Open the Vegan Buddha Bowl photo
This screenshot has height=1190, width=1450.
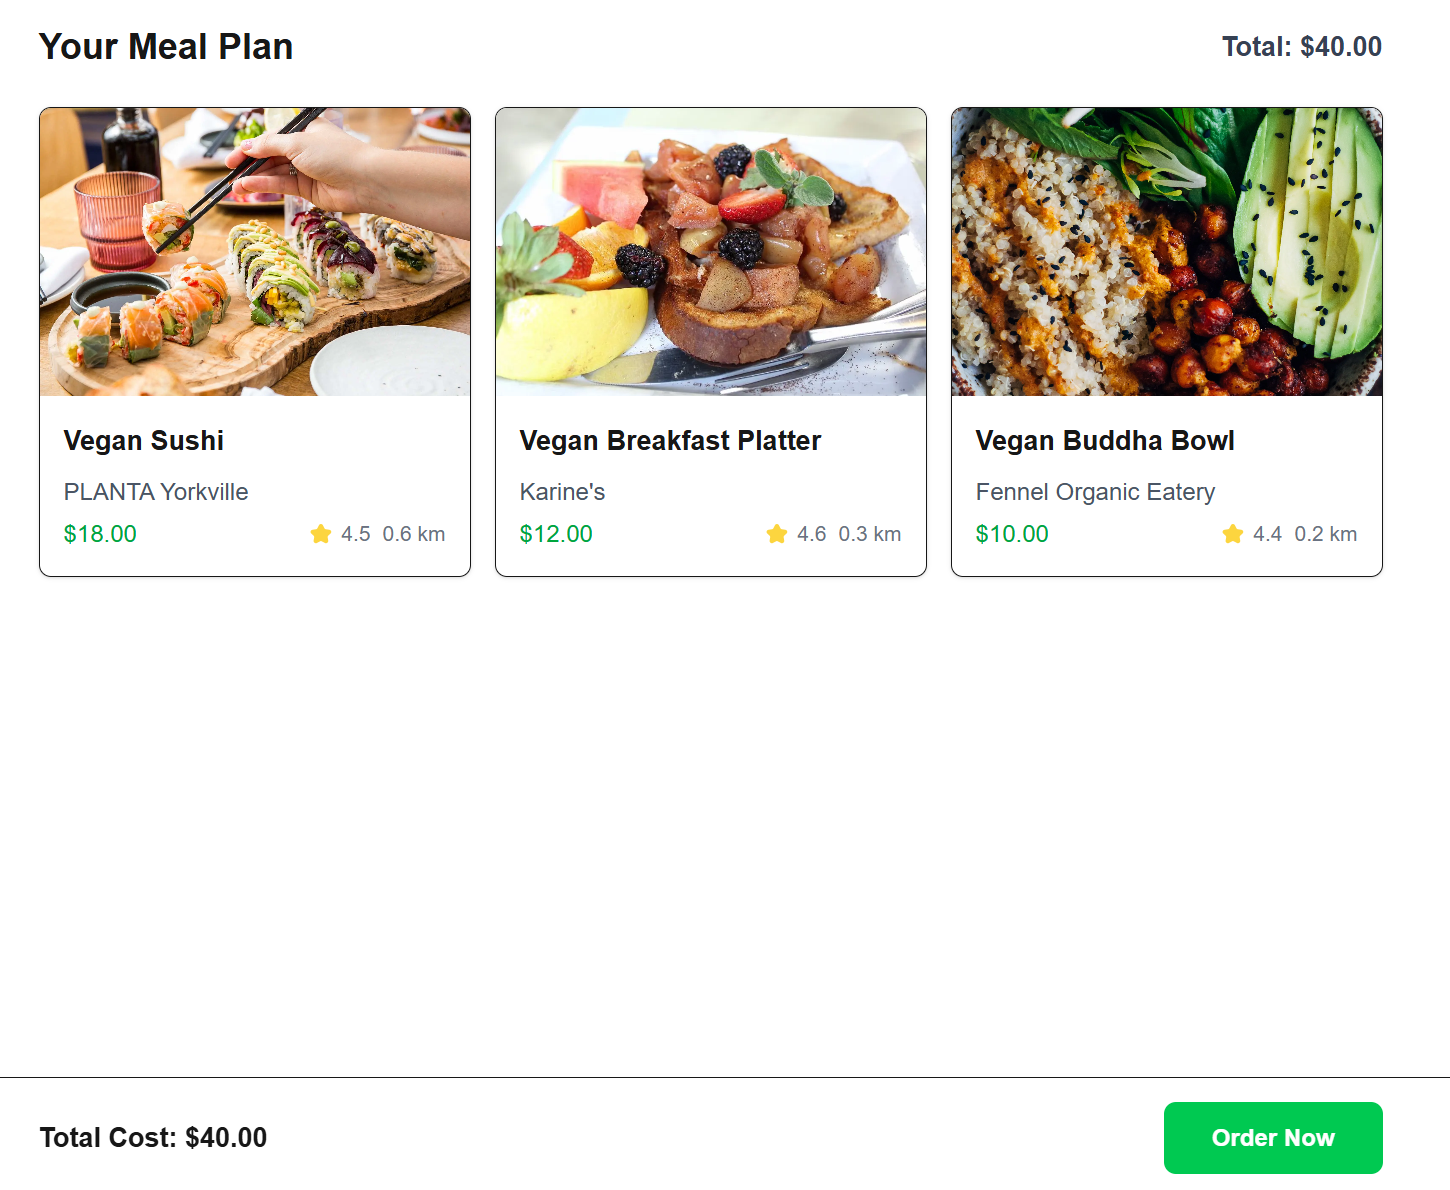click(1167, 252)
